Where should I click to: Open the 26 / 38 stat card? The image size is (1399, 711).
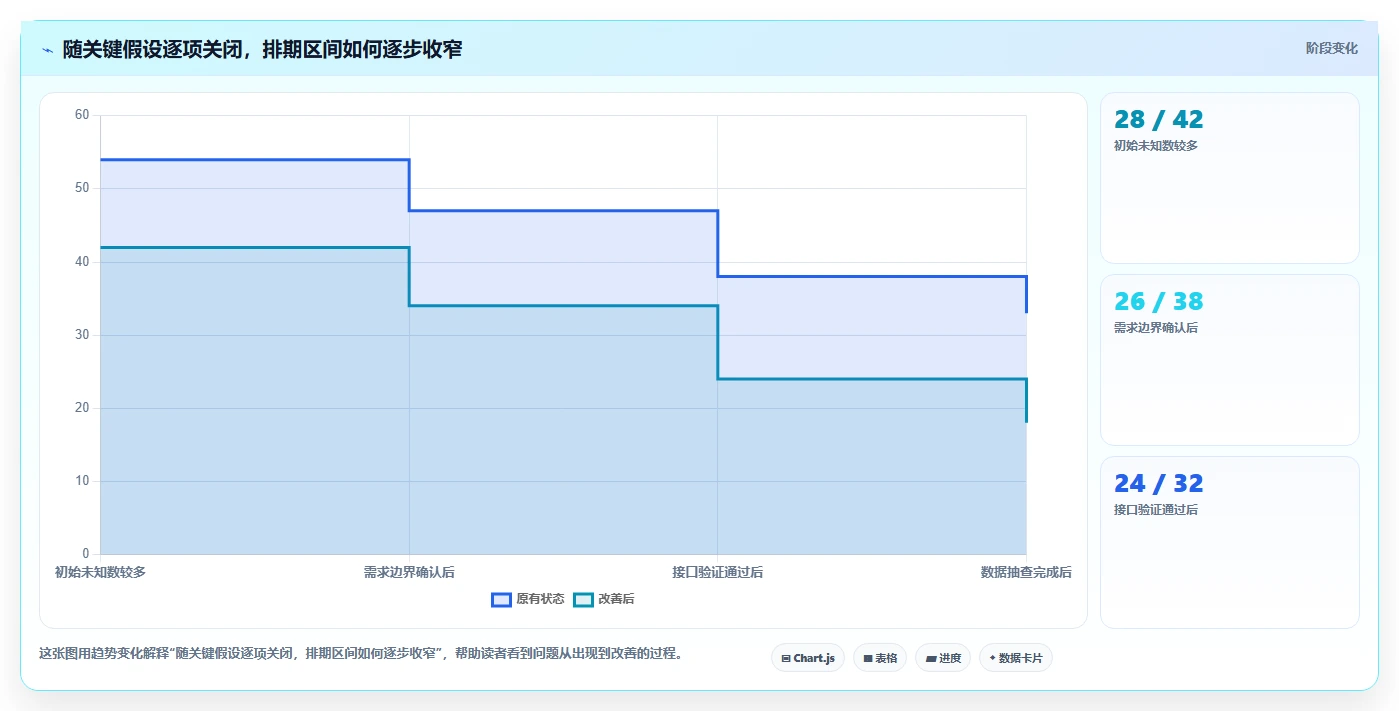click(x=1229, y=360)
